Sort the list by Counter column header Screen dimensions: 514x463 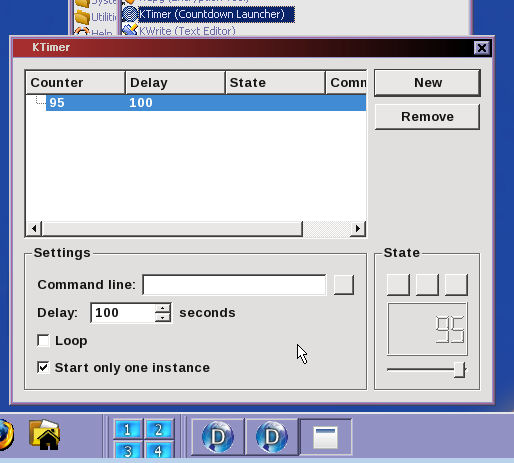tap(75, 82)
